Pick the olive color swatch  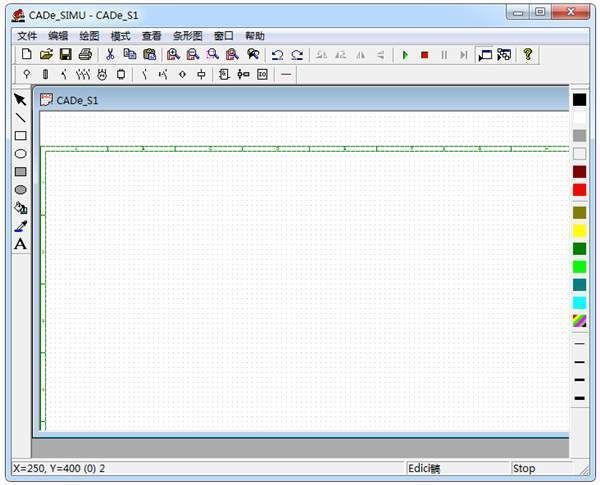(x=579, y=212)
